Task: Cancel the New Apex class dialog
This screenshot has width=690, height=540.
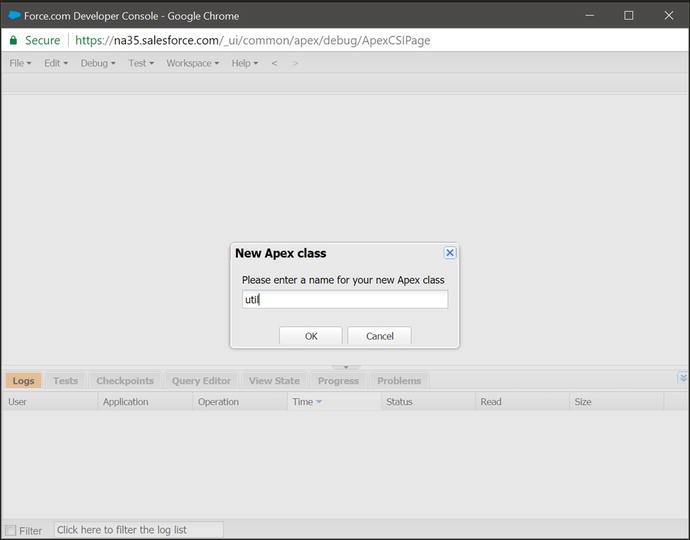Action: (379, 336)
